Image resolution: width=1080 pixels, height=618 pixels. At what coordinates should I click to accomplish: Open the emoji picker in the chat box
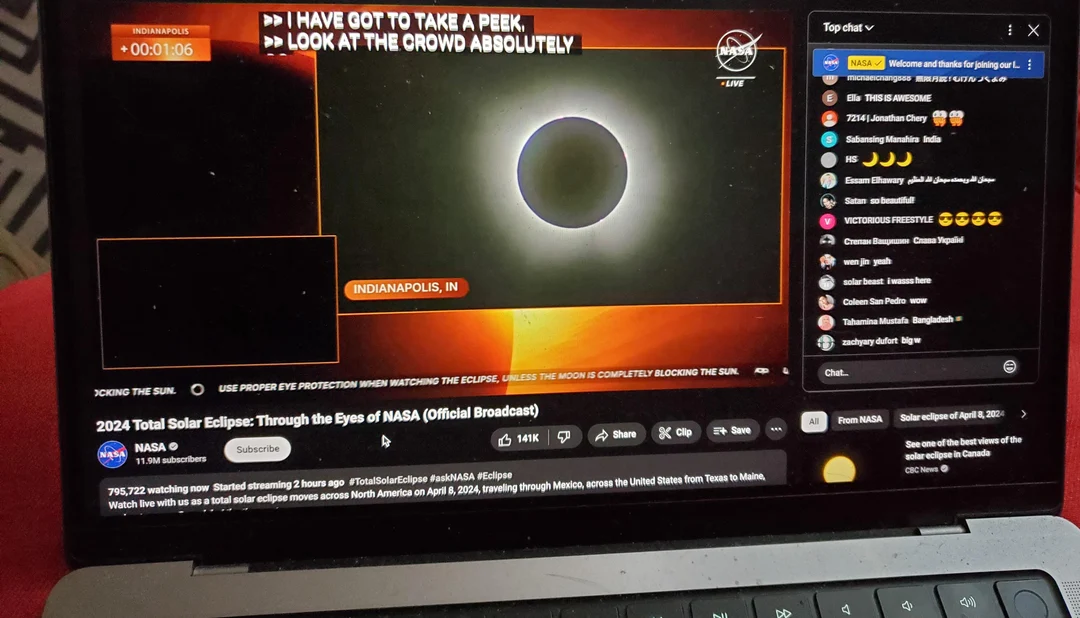coord(1010,366)
